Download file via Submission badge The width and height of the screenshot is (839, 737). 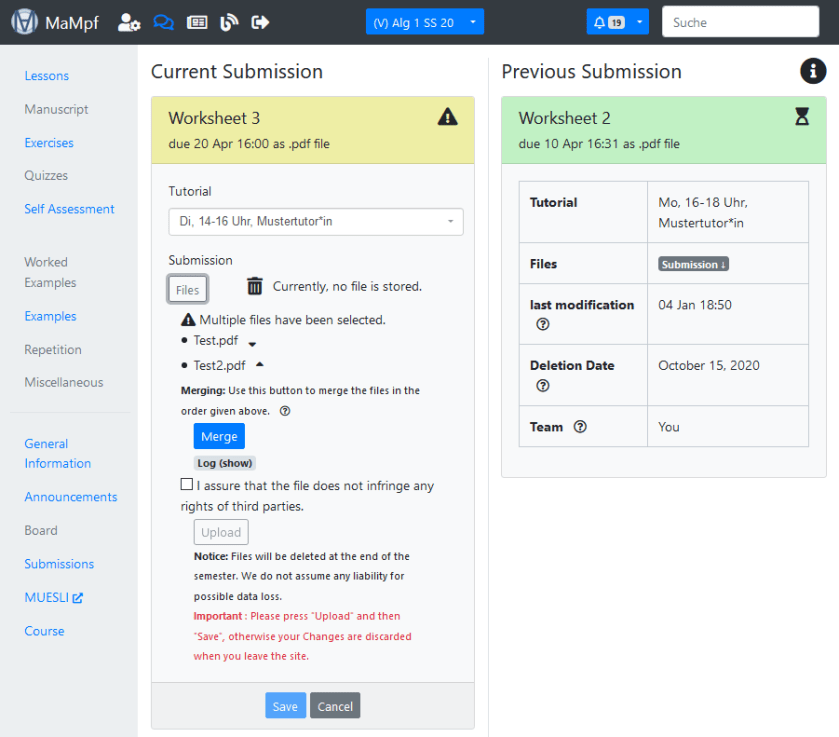coord(692,264)
